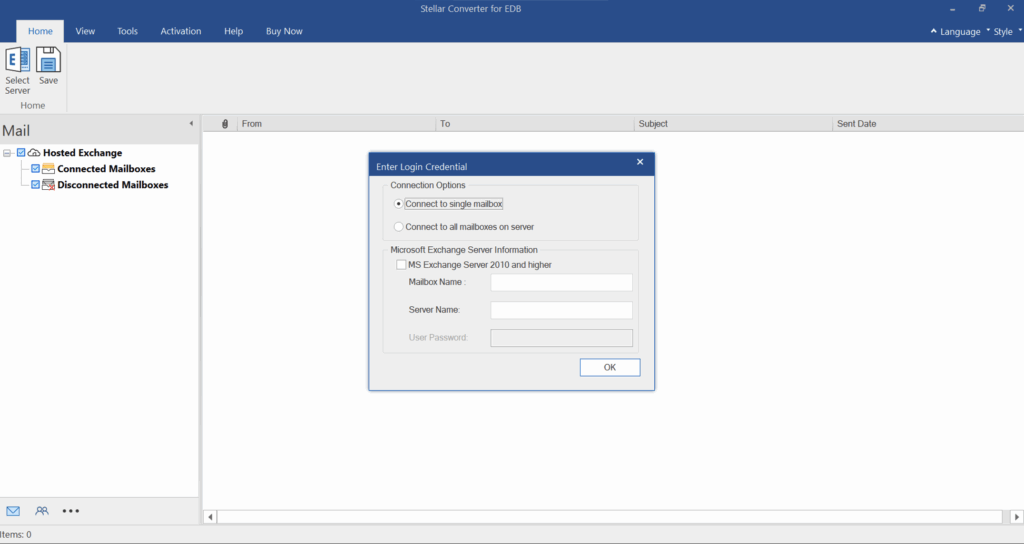
Task: Select the Connected Mailboxes tree item
Action: [x=106, y=168]
